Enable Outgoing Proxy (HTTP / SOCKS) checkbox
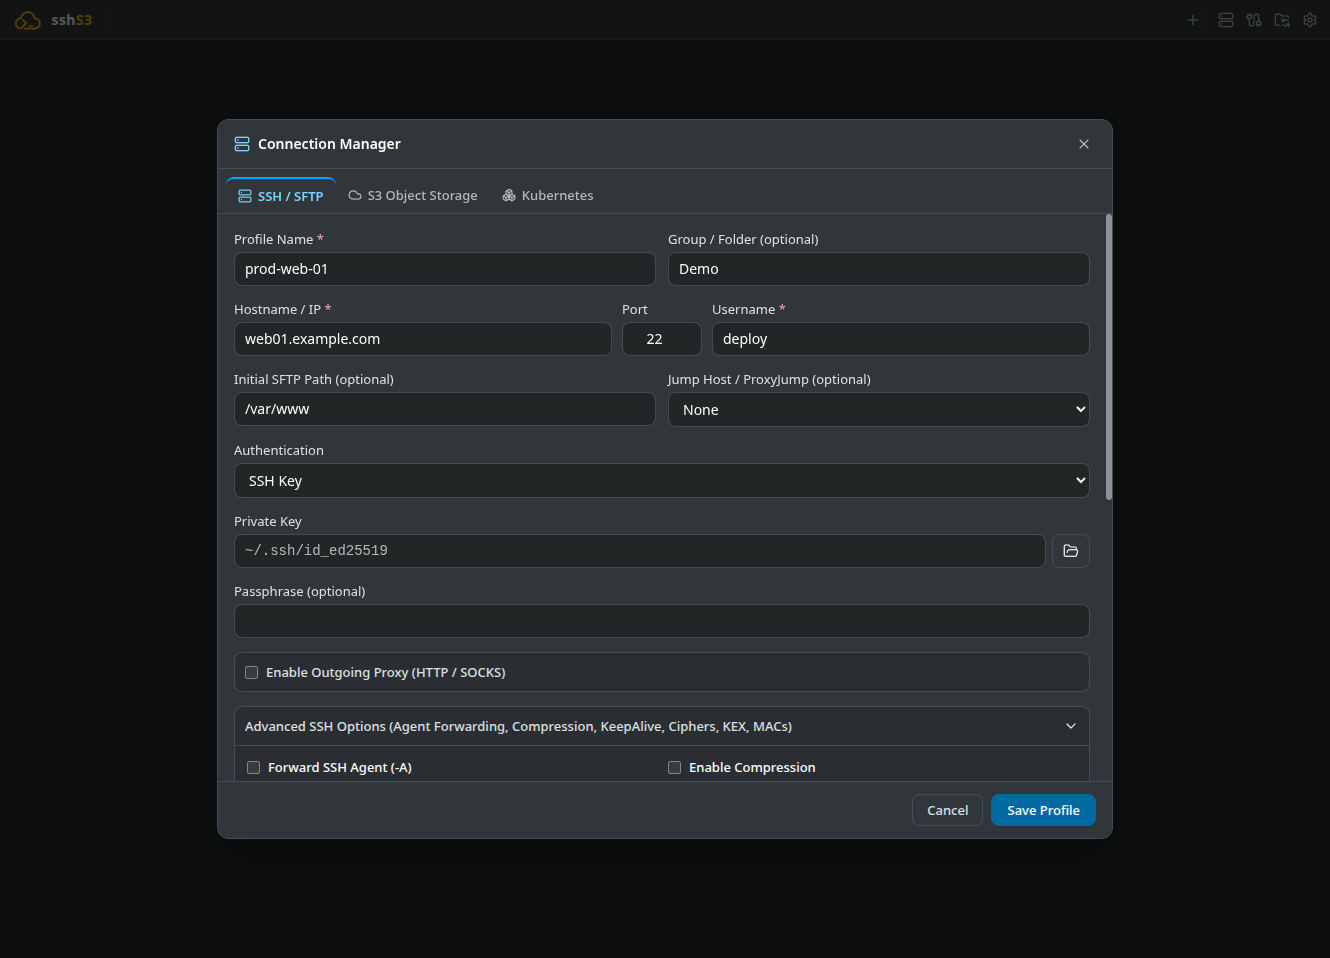This screenshot has height=958, width=1330. [252, 673]
